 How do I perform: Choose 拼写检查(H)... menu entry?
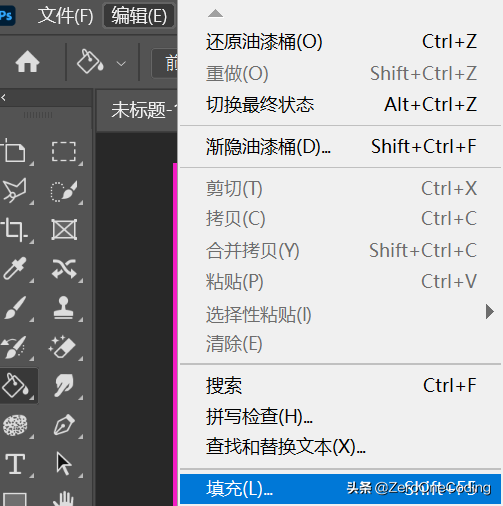pos(340,417)
